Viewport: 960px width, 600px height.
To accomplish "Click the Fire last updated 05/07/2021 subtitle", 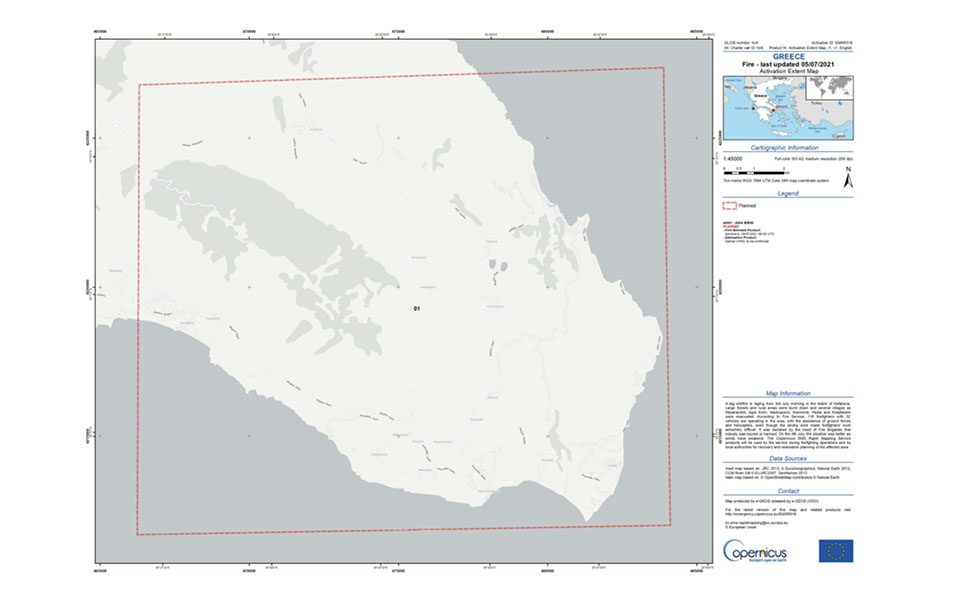I will point(788,64).
